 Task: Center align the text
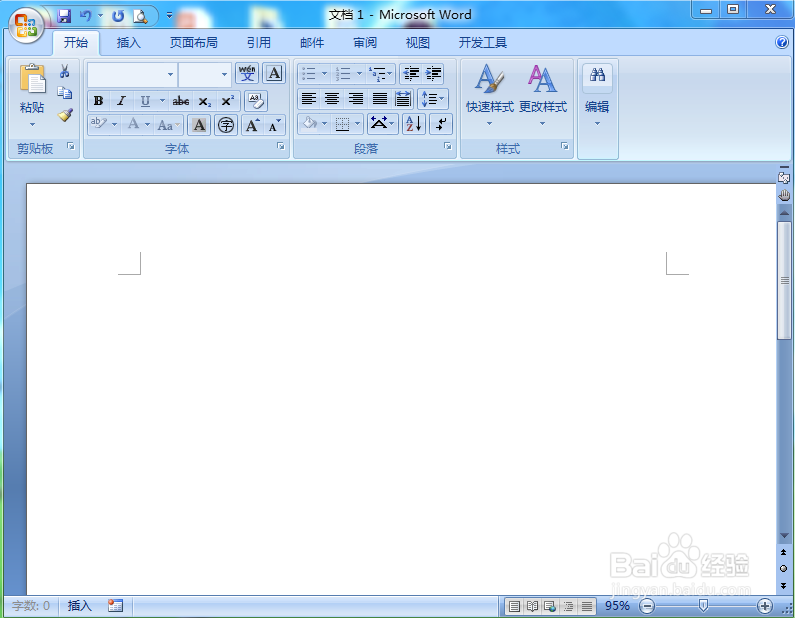click(x=332, y=98)
